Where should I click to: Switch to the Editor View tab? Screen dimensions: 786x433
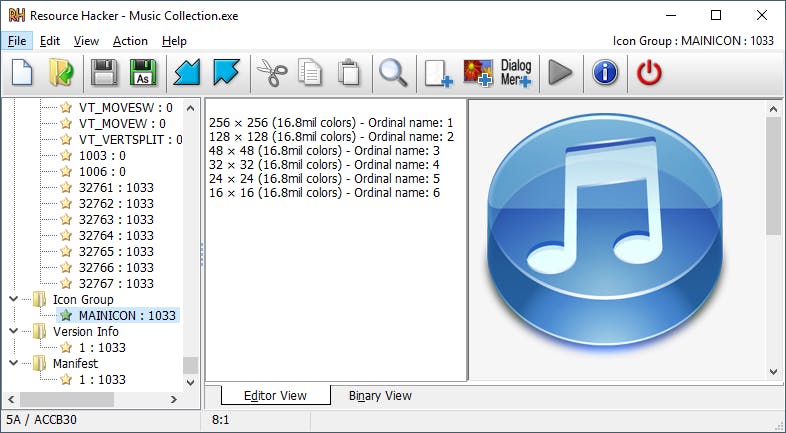click(x=275, y=395)
